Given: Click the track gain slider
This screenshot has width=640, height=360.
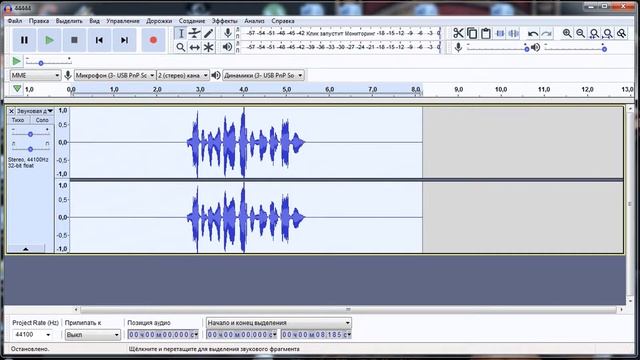Looking at the screenshot, I should coord(30,133).
